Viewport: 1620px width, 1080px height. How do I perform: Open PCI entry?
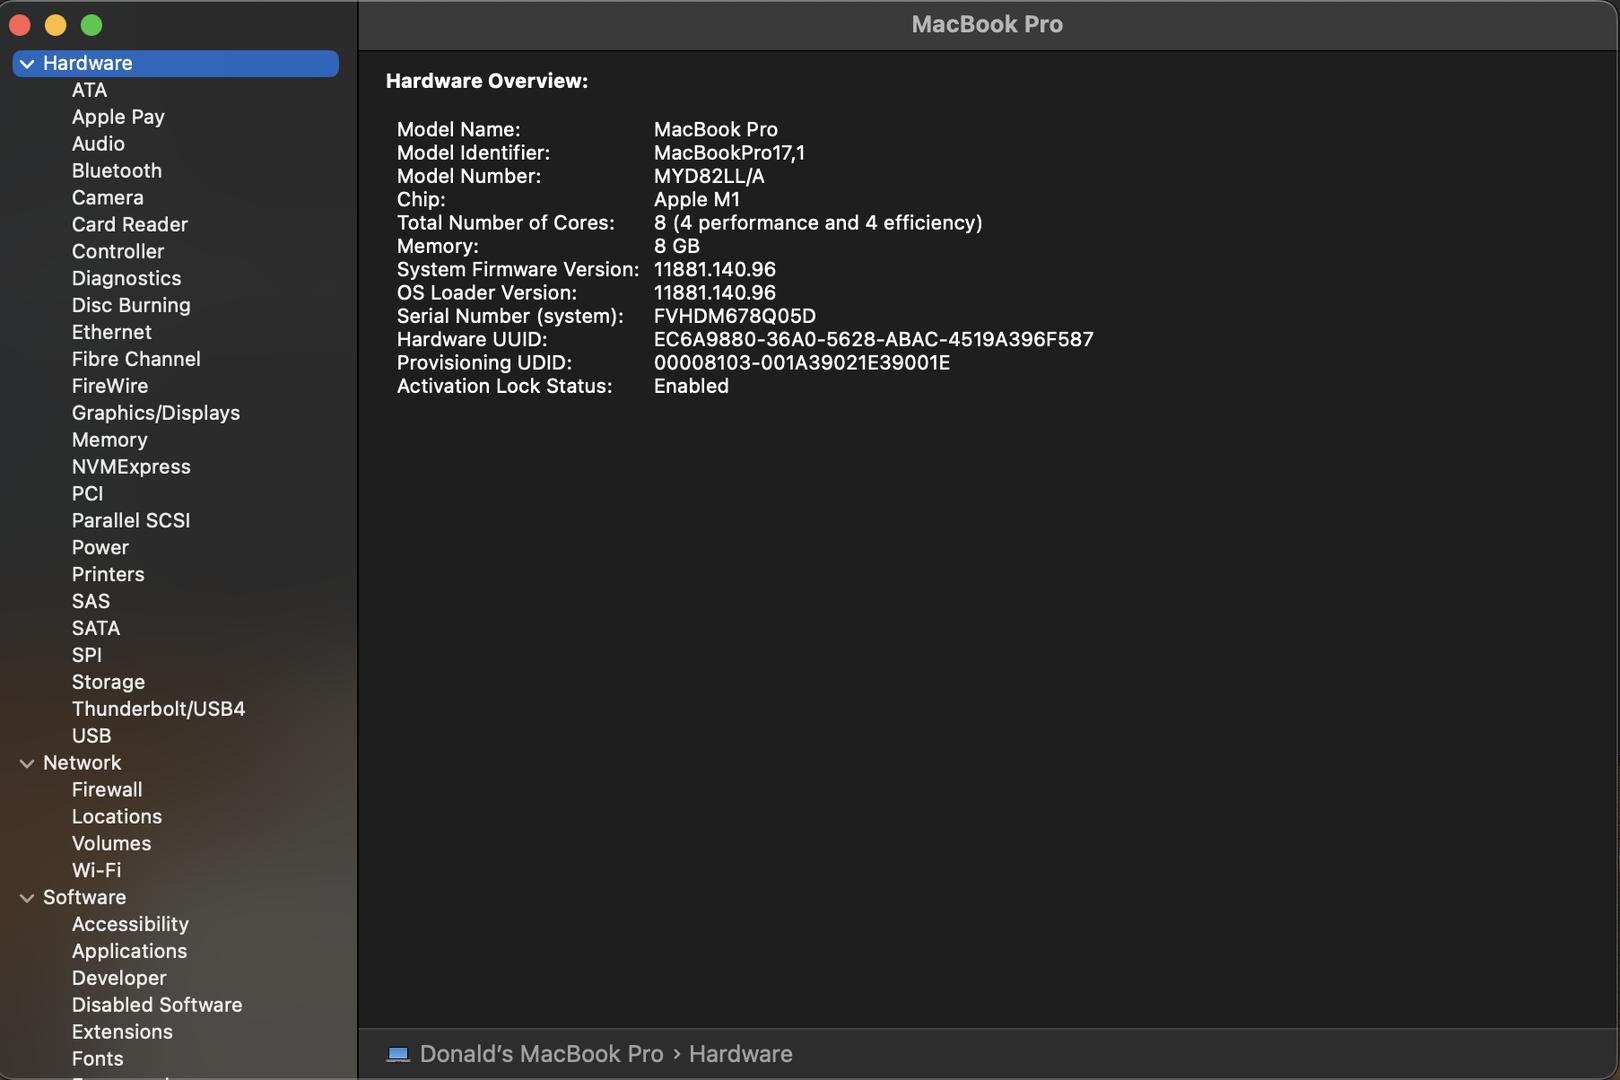(88, 494)
